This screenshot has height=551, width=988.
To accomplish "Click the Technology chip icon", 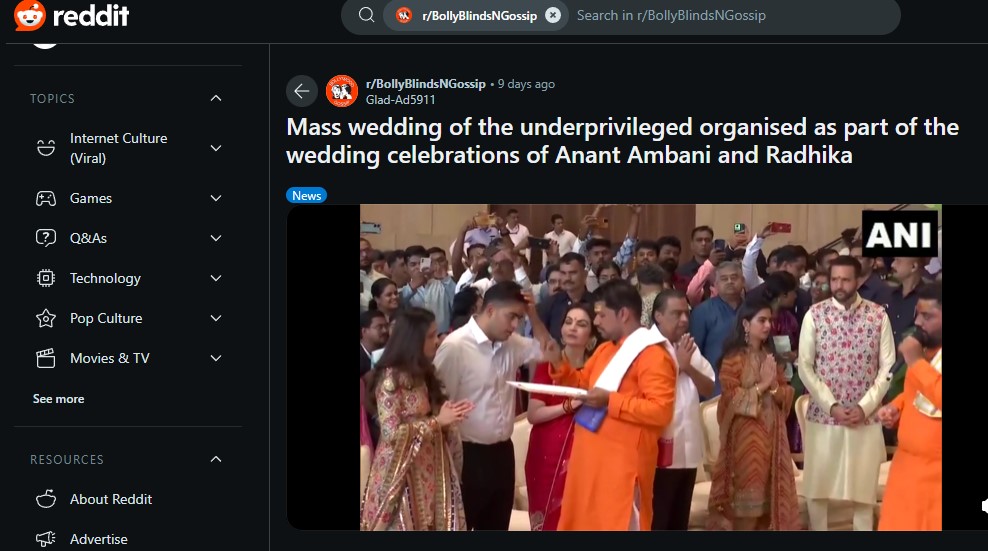I will [46, 278].
